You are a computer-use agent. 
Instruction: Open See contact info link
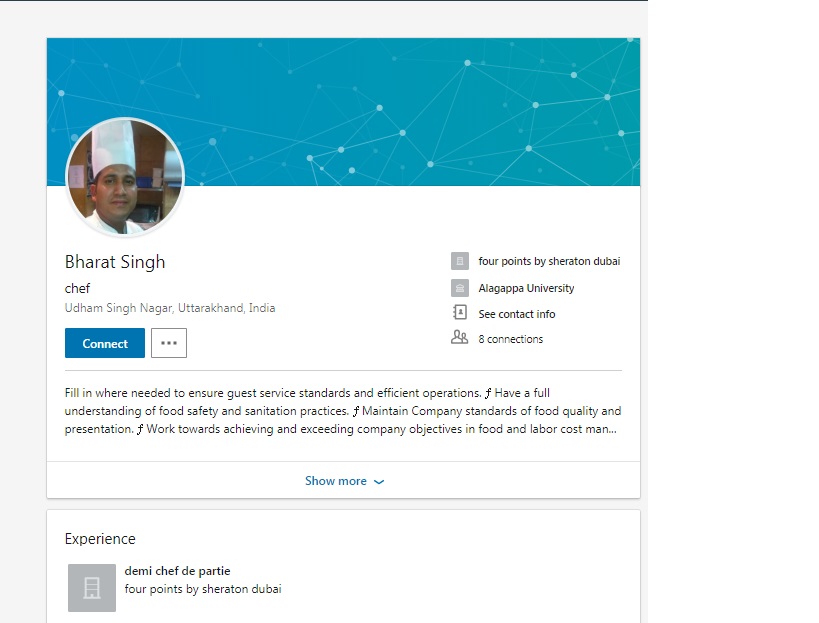tap(516, 314)
